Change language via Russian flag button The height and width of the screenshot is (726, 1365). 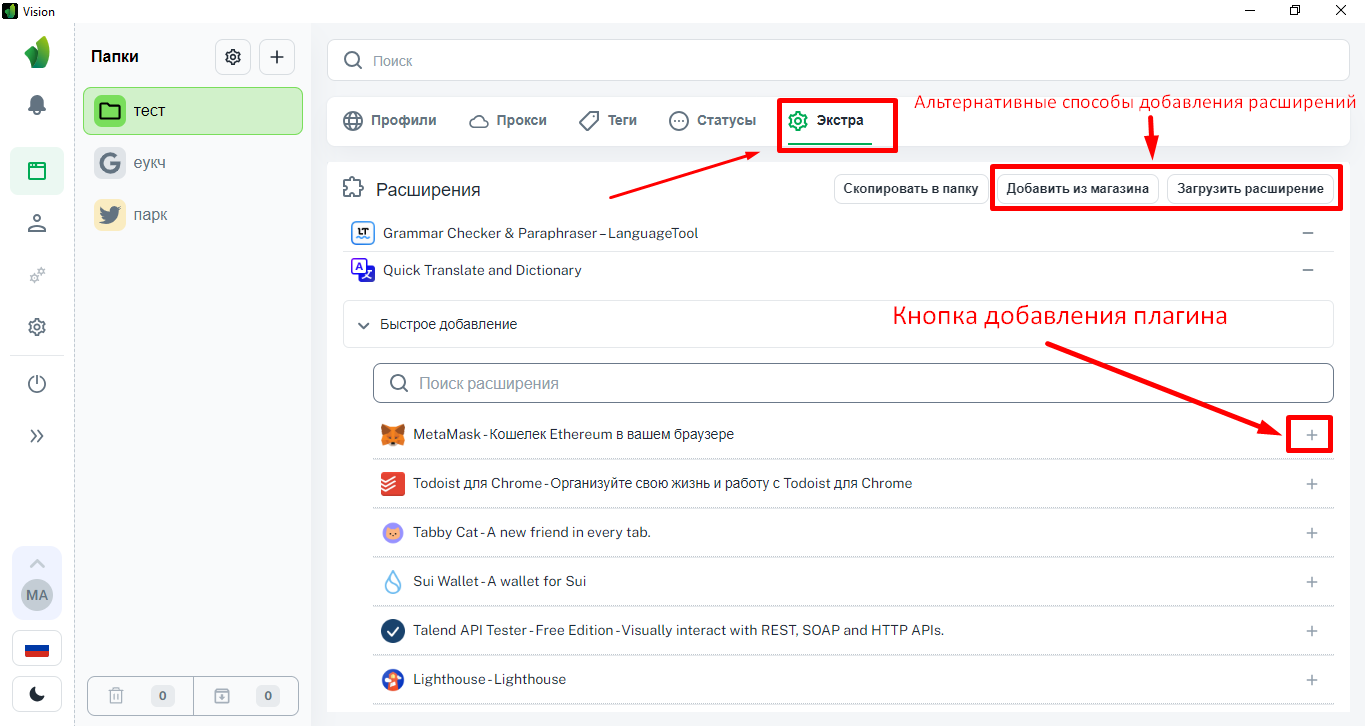(37, 649)
